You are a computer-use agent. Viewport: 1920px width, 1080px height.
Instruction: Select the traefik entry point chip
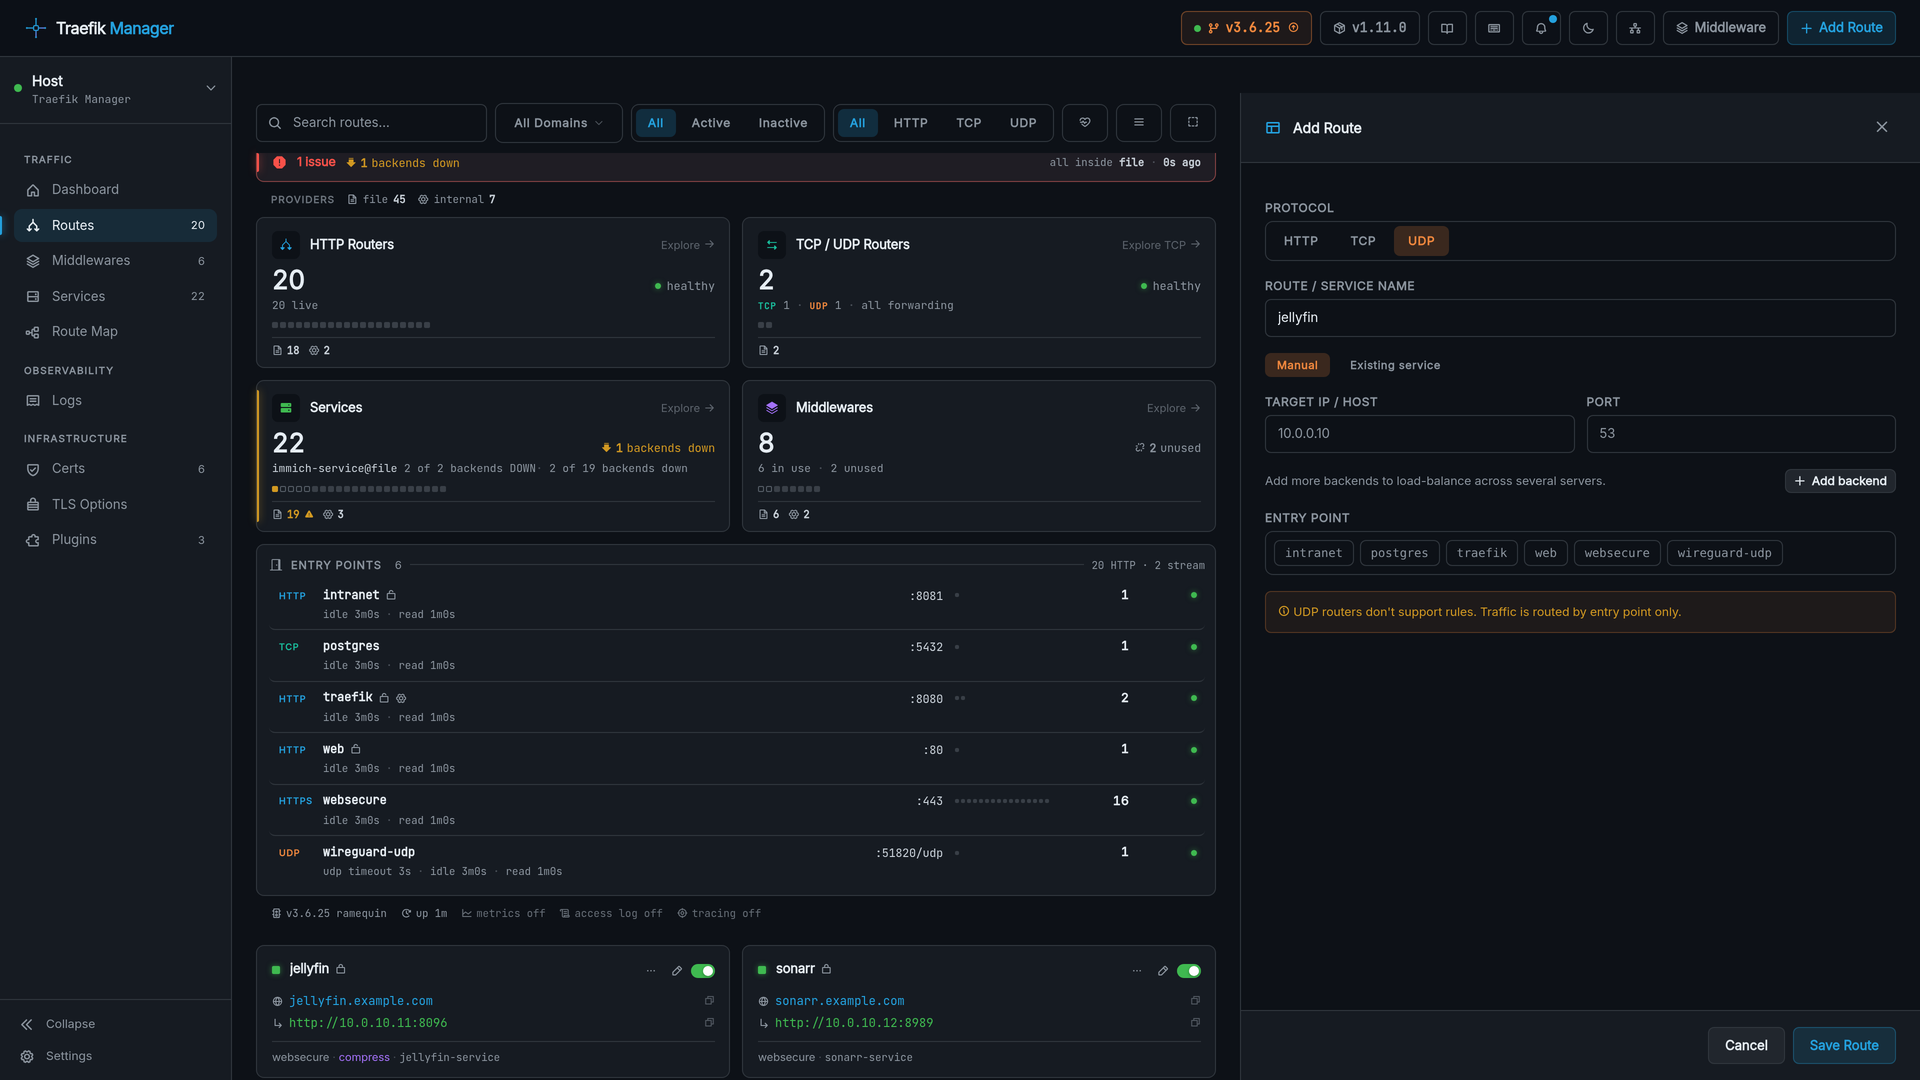[1482, 553]
